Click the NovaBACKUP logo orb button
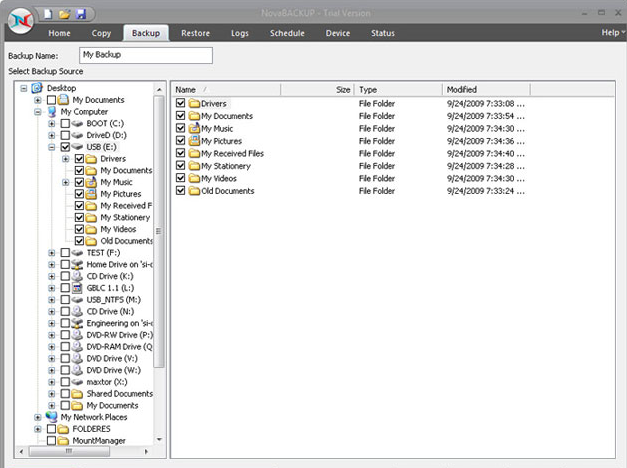627x468 pixels. pos(21,21)
